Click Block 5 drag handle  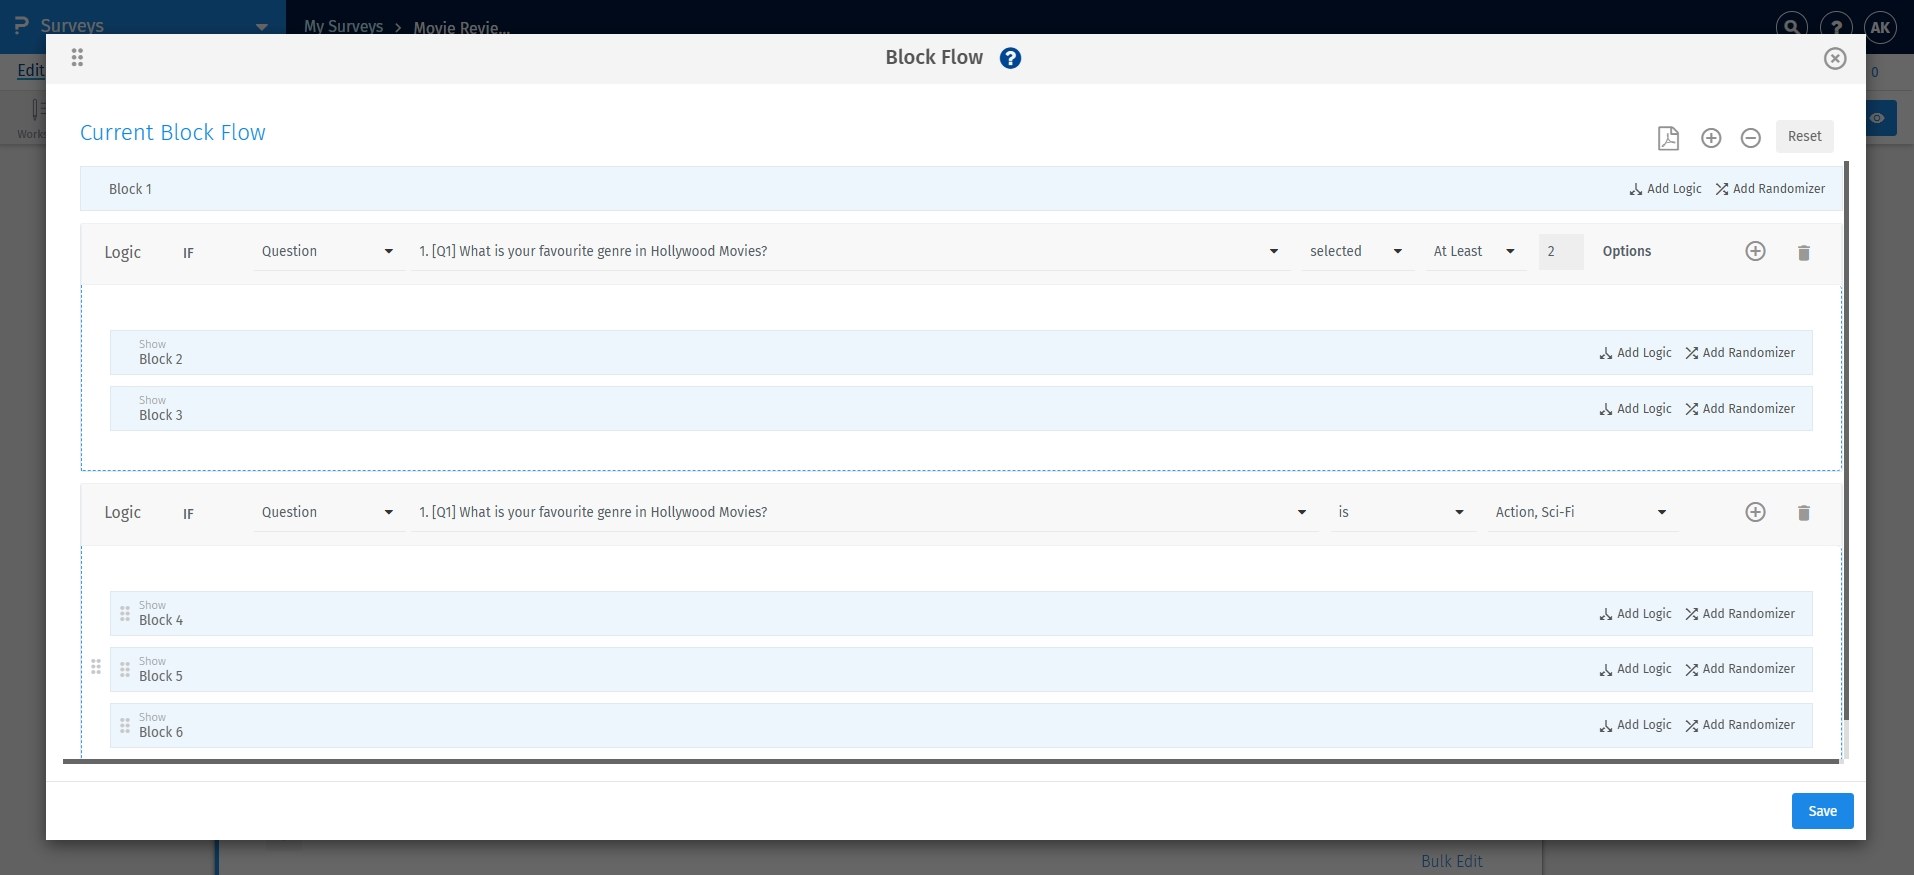[x=125, y=670]
